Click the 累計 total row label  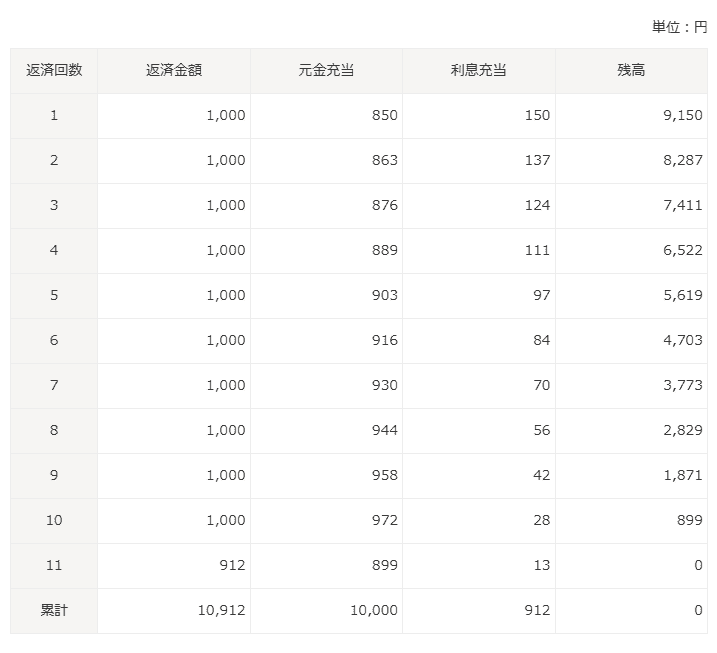pos(54,610)
